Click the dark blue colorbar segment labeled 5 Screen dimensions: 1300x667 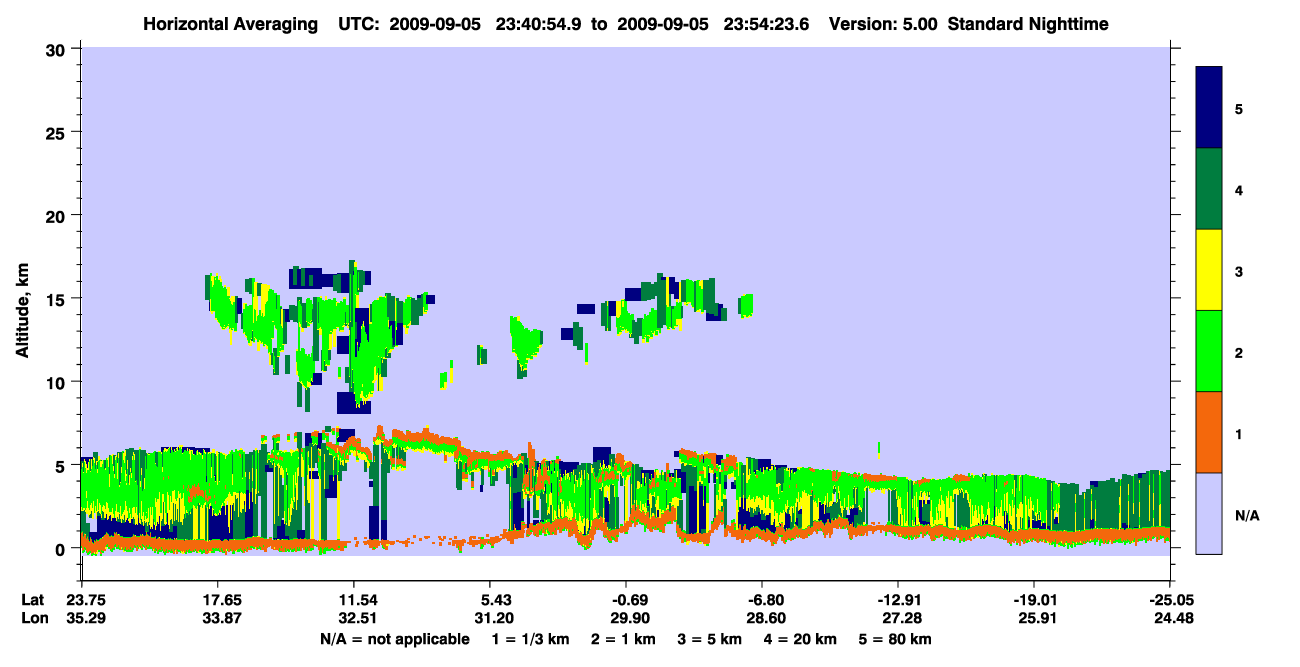coord(1209,108)
